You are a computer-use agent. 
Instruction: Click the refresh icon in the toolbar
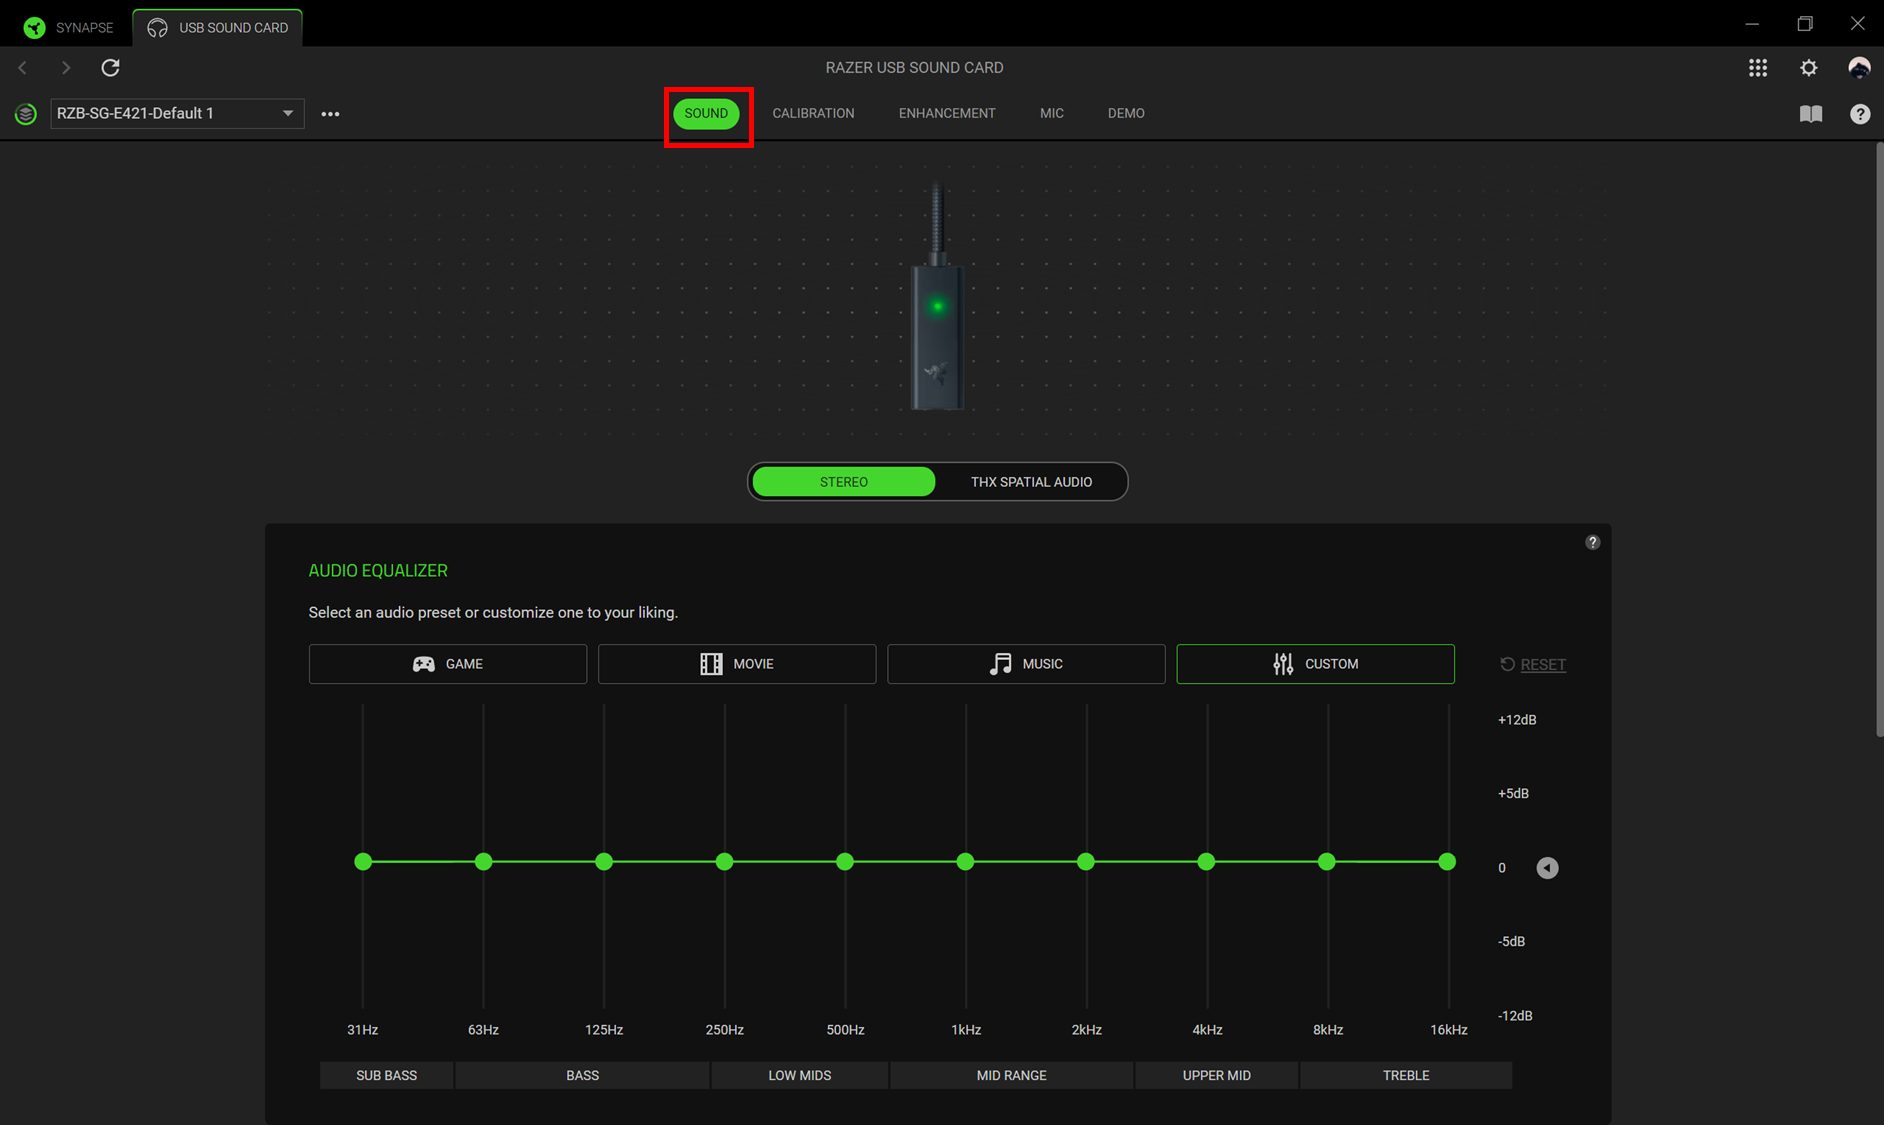click(x=110, y=67)
